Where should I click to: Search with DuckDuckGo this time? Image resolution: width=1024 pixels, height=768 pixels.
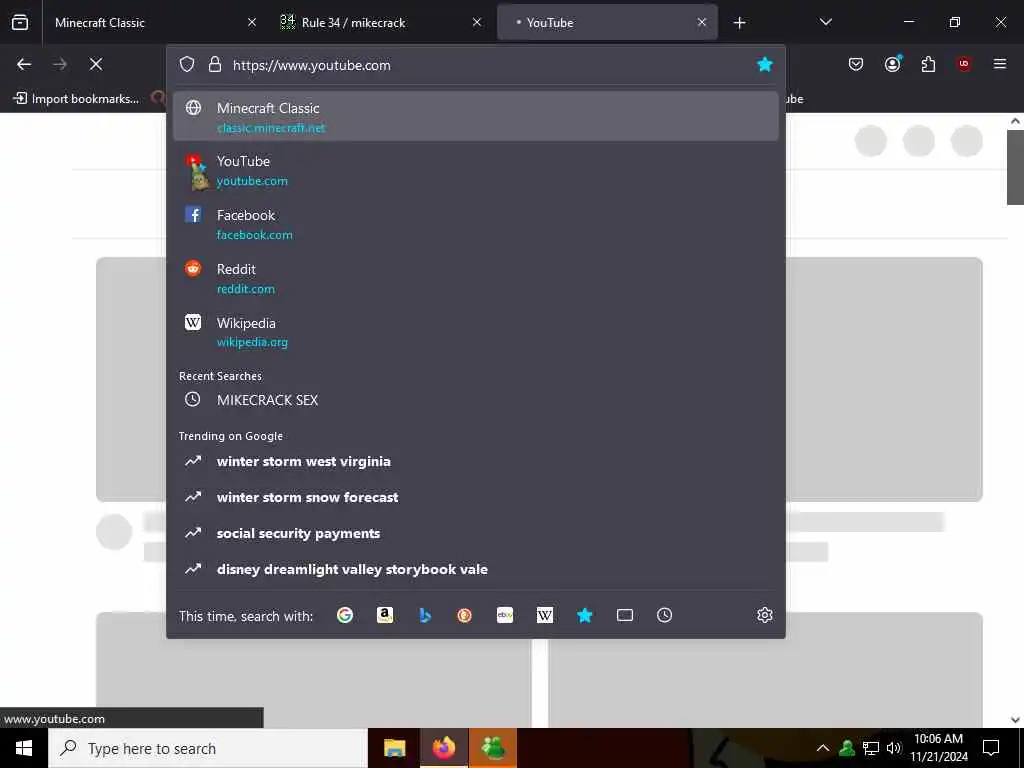click(464, 615)
